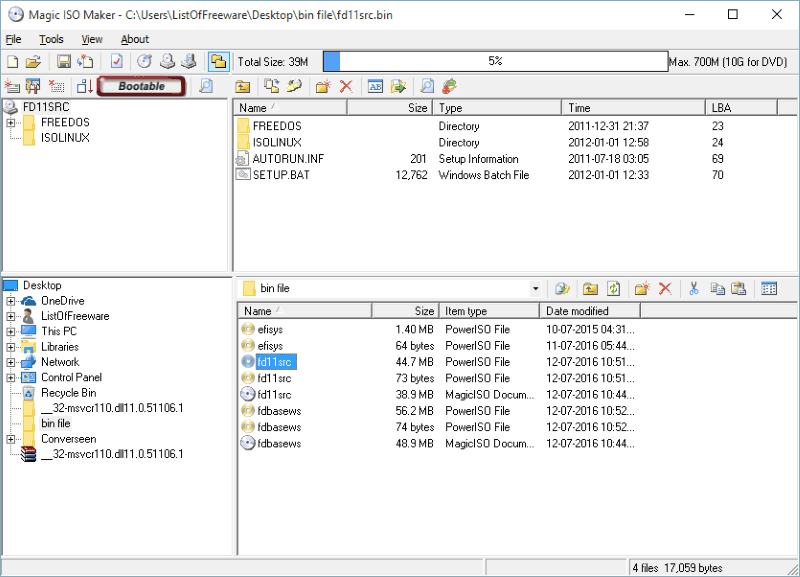Click the magnifier icon right of extract
Screen dimensions: 800x577
click(427, 87)
